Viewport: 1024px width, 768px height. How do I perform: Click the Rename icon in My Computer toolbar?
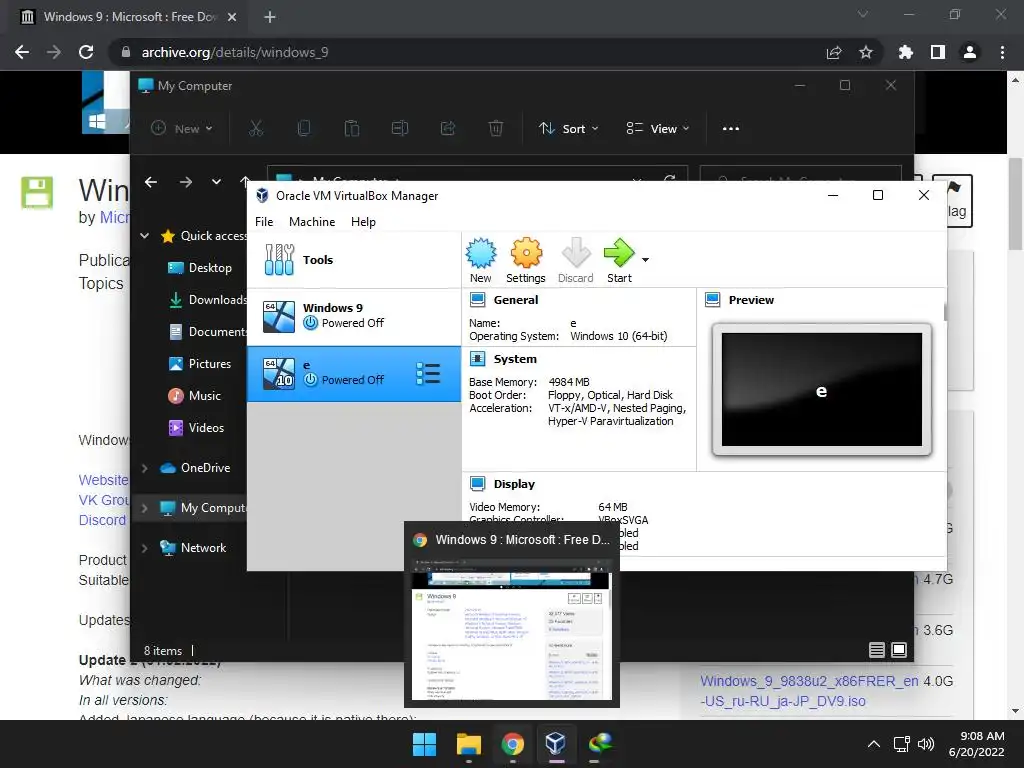coord(400,129)
